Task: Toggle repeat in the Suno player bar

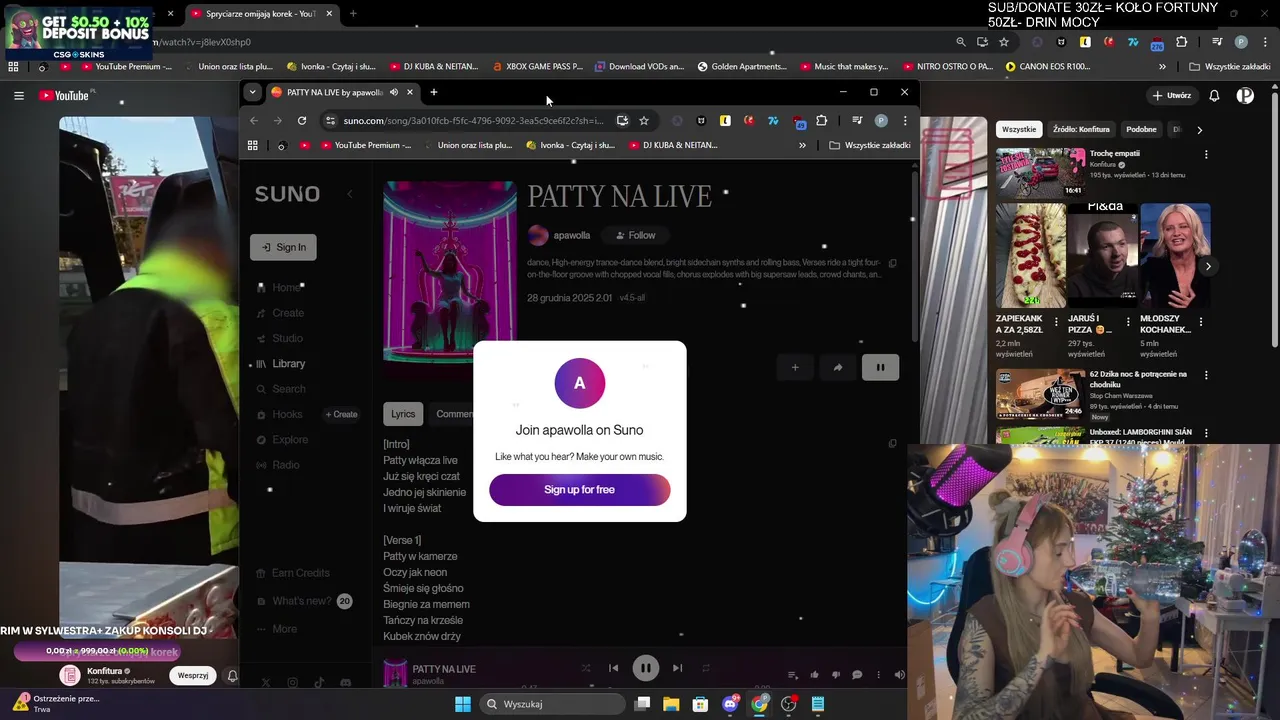Action: tap(705, 668)
